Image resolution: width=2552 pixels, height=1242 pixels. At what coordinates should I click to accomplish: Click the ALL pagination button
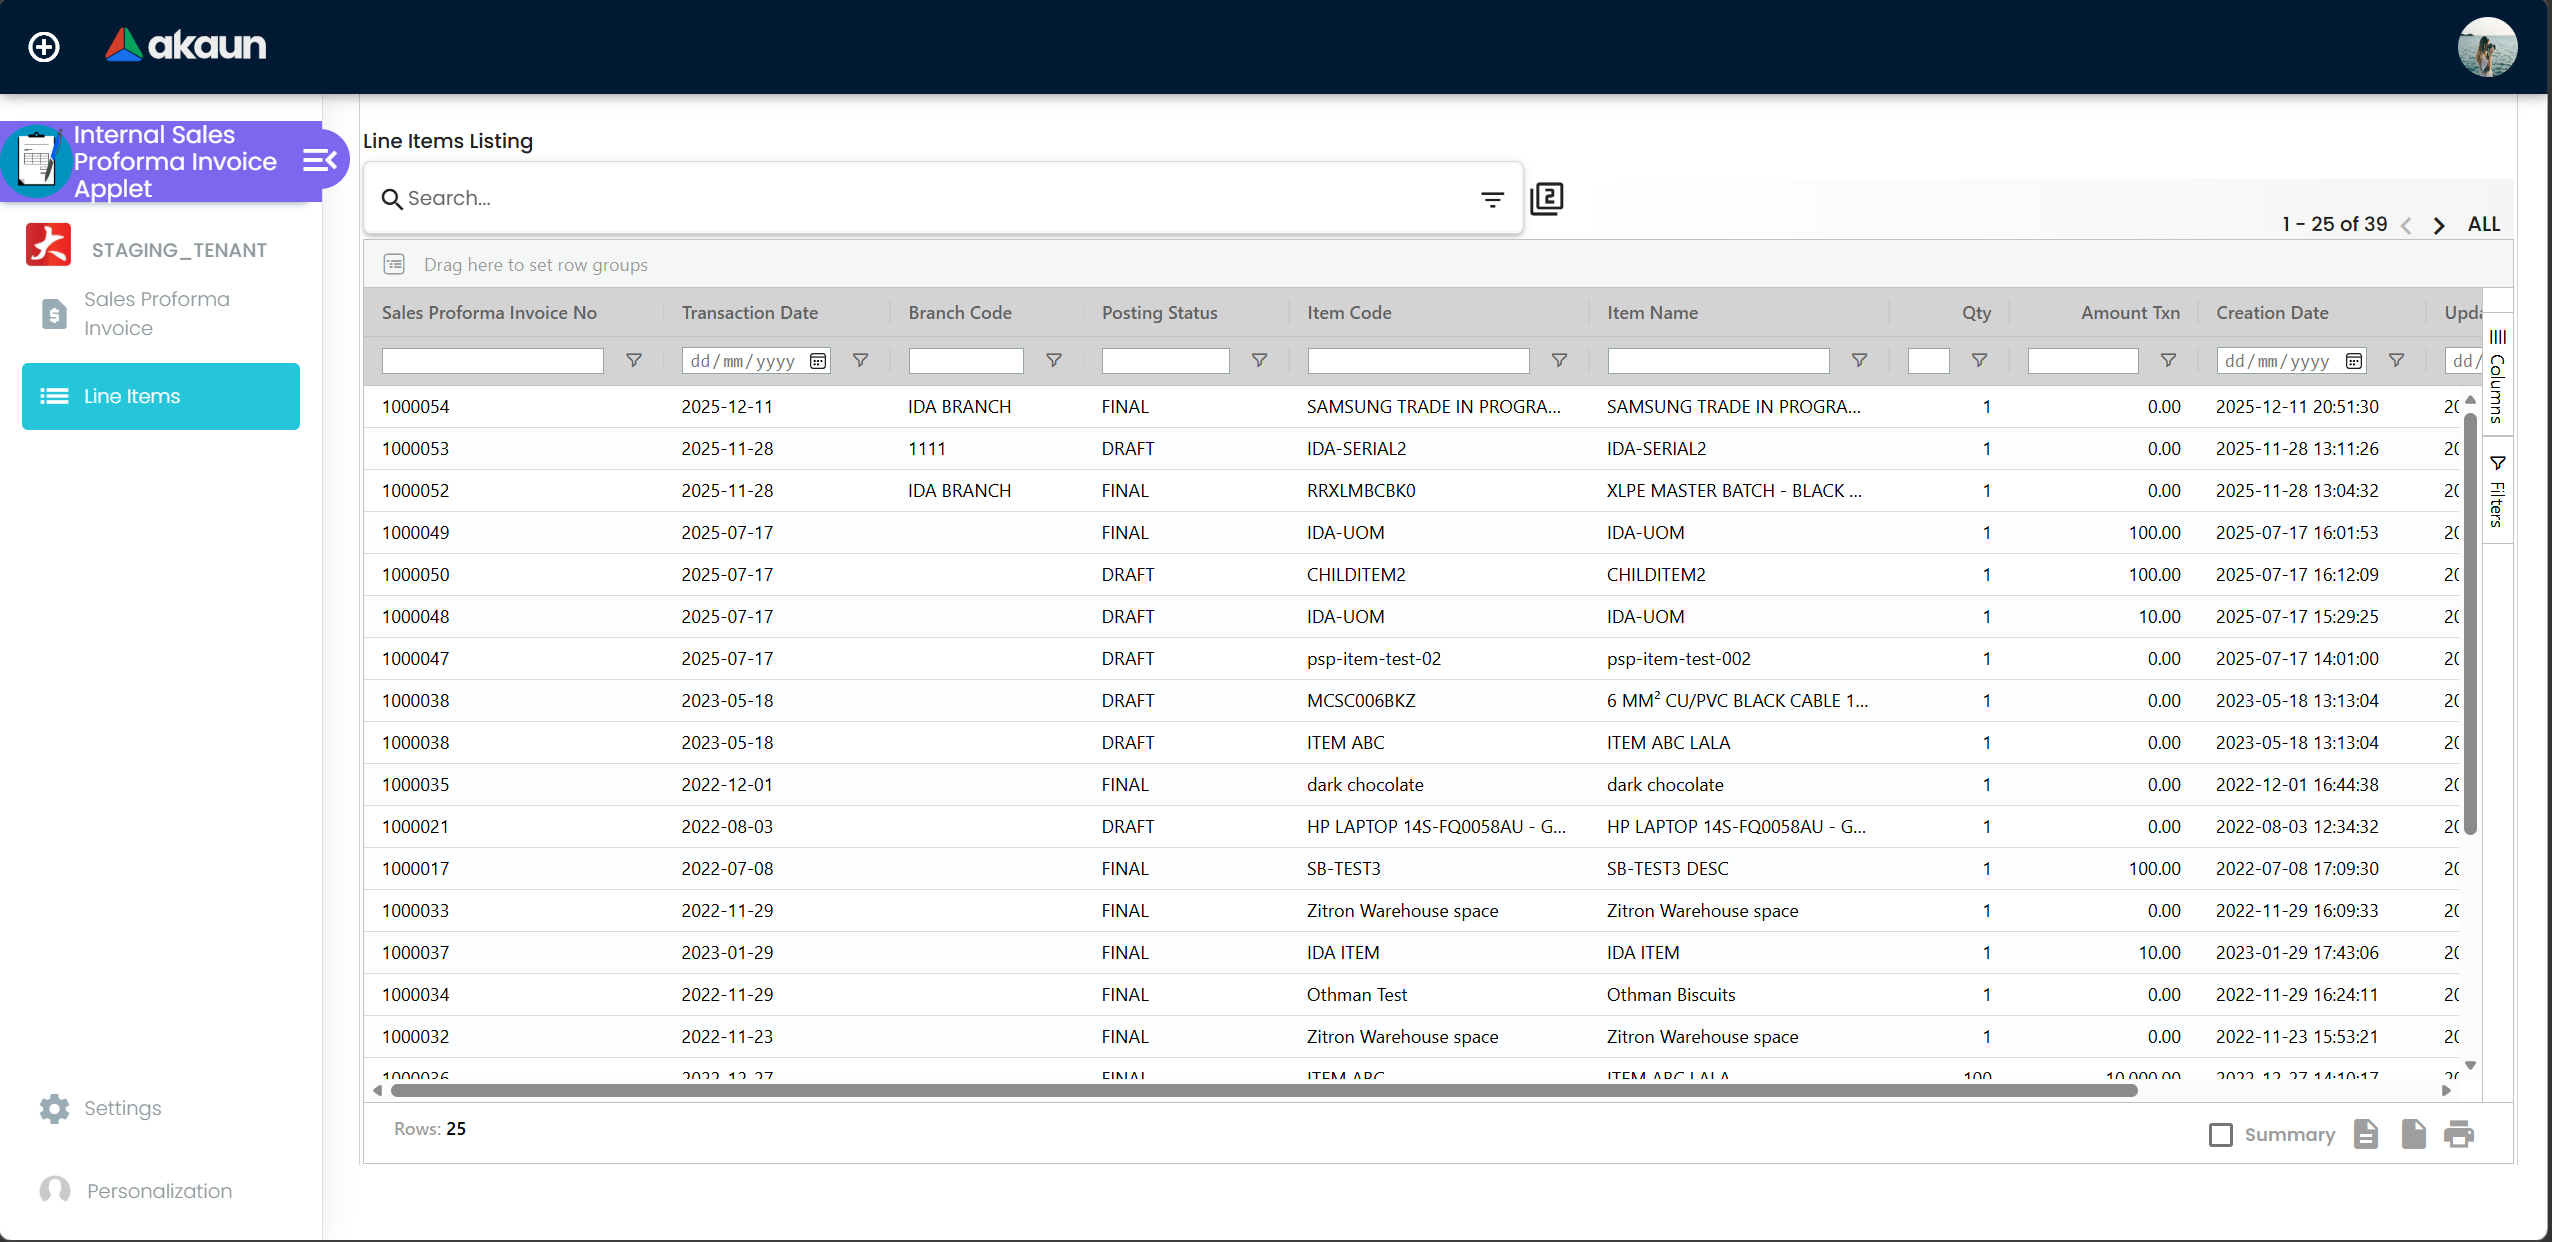(2483, 224)
